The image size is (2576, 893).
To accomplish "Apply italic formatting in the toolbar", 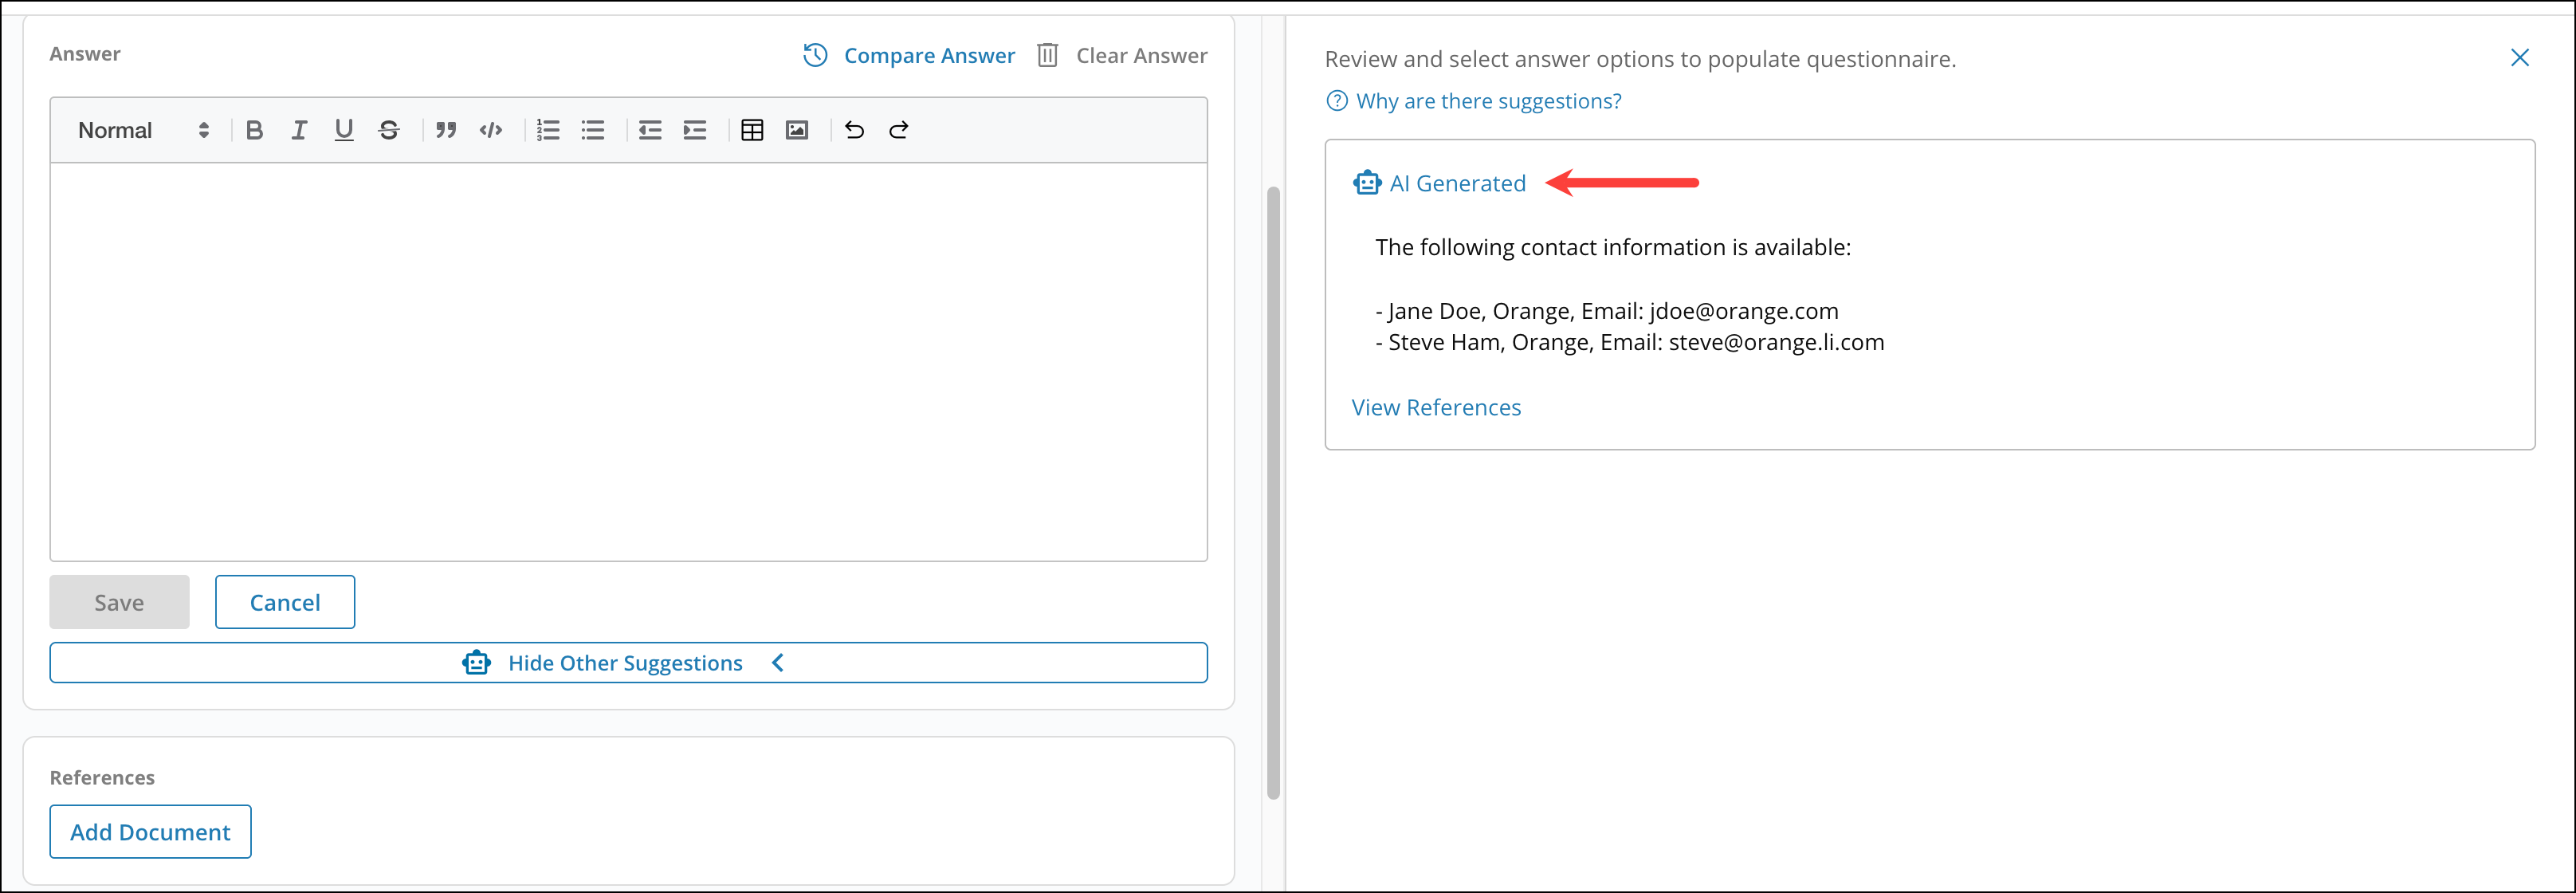I will [299, 130].
